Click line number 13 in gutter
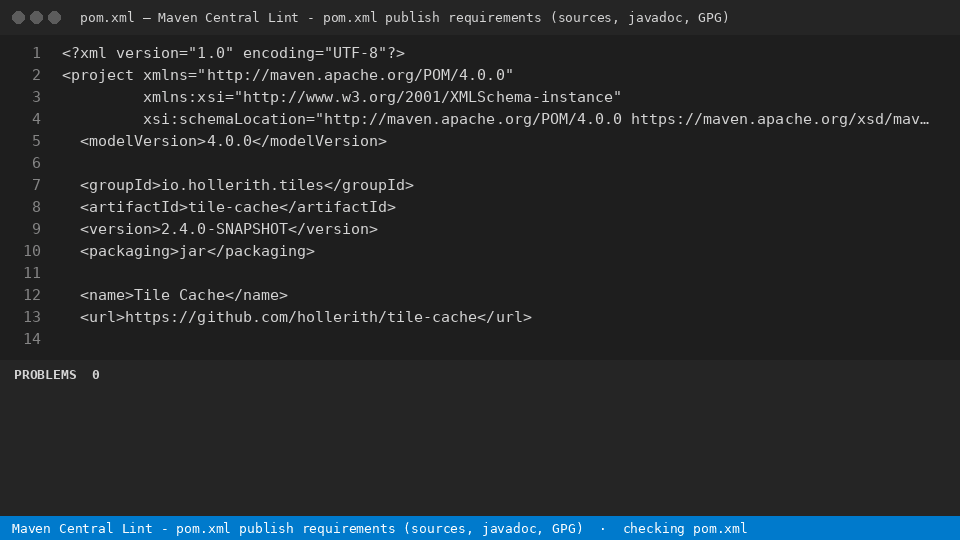This screenshot has width=960, height=540. click(x=32, y=318)
